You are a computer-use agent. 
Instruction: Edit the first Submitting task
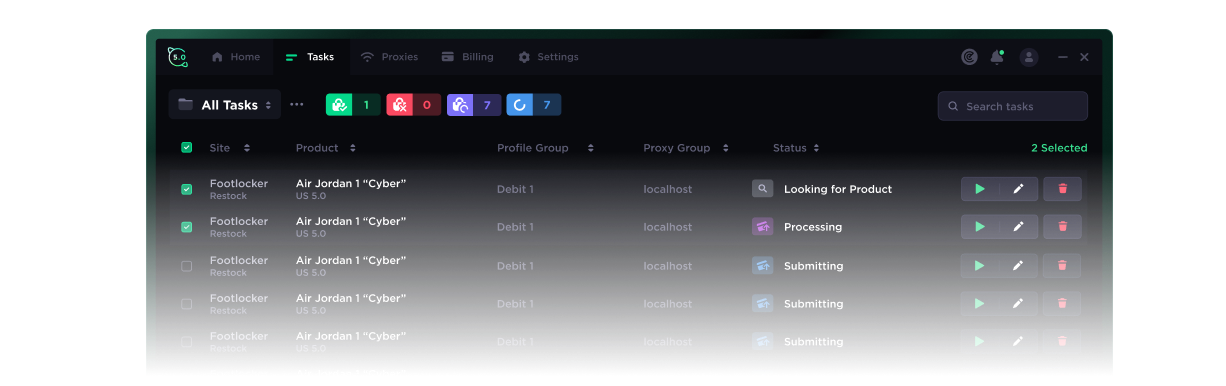tap(1018, 266)
